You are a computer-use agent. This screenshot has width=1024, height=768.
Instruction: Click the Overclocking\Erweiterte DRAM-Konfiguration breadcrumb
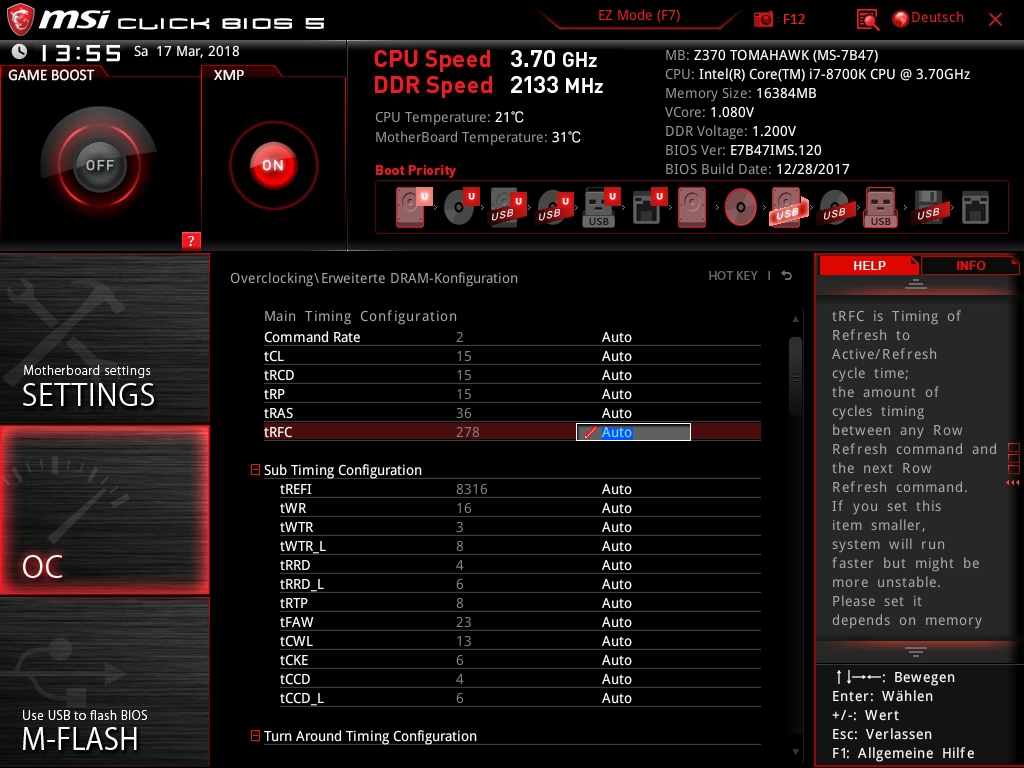point(374,278)
